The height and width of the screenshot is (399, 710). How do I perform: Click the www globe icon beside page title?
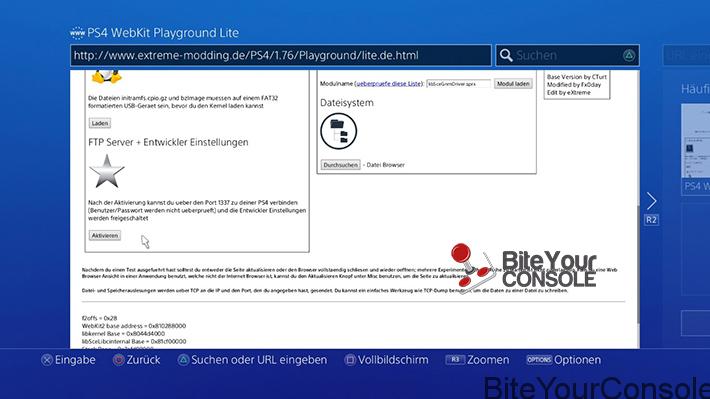point(77,33)
